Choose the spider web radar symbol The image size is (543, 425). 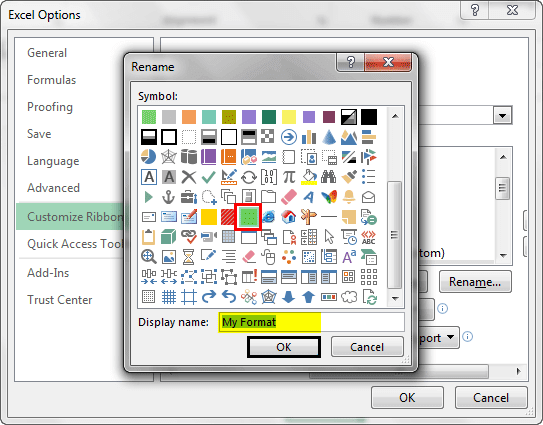pos(169,157)
